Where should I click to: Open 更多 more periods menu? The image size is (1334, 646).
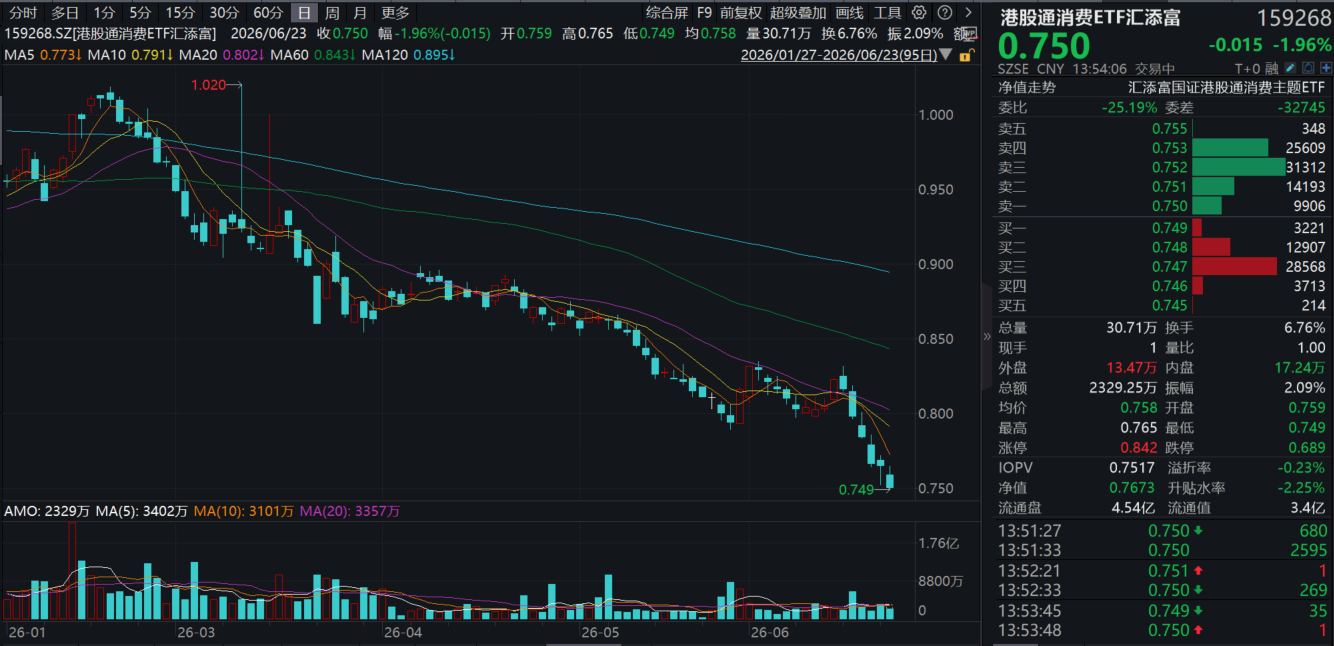396,13
